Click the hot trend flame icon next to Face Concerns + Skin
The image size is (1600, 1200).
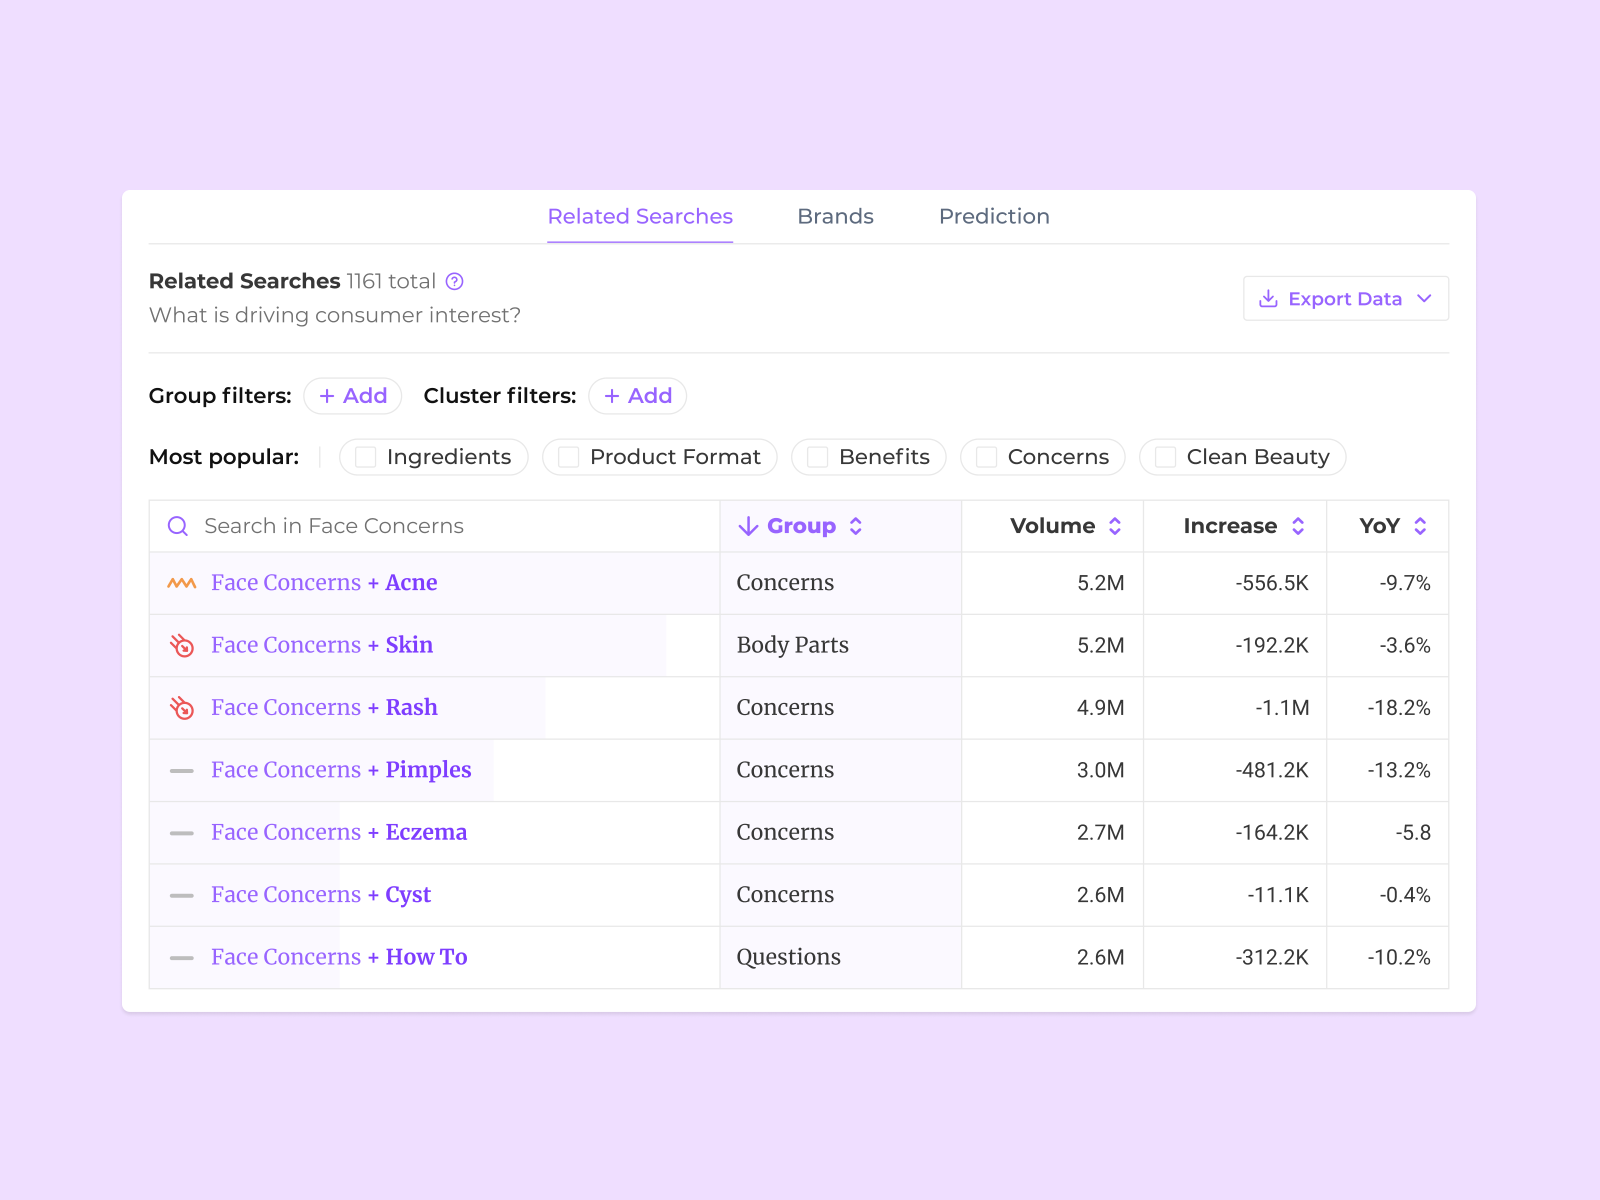click(181, 645)
